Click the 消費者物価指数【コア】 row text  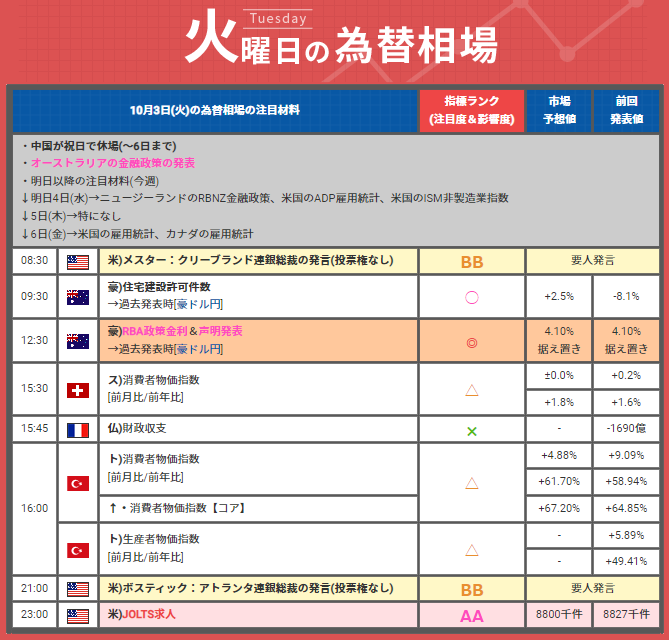[x=178, y=508]
